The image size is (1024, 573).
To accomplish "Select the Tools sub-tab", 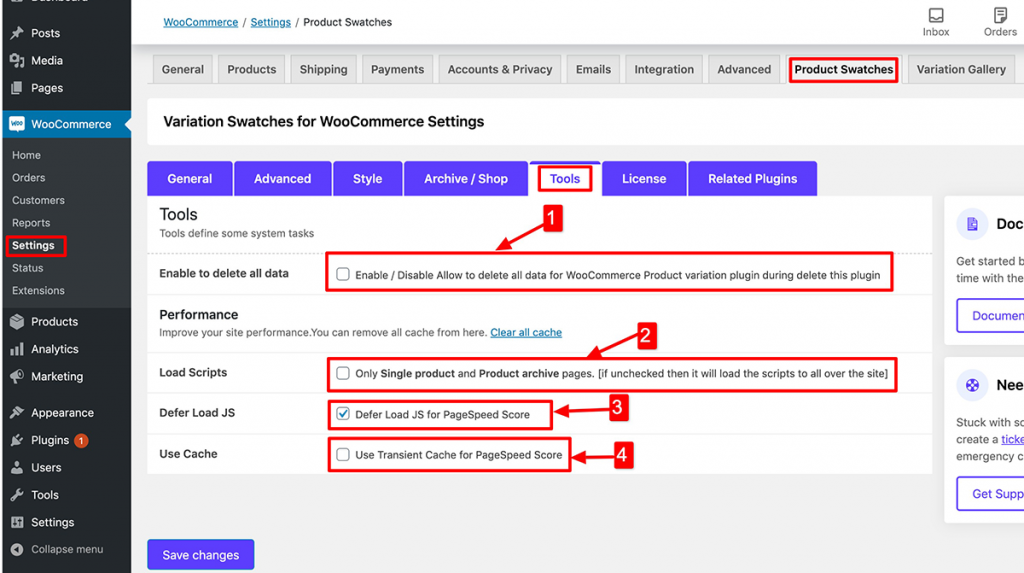I will pos(565,178).
